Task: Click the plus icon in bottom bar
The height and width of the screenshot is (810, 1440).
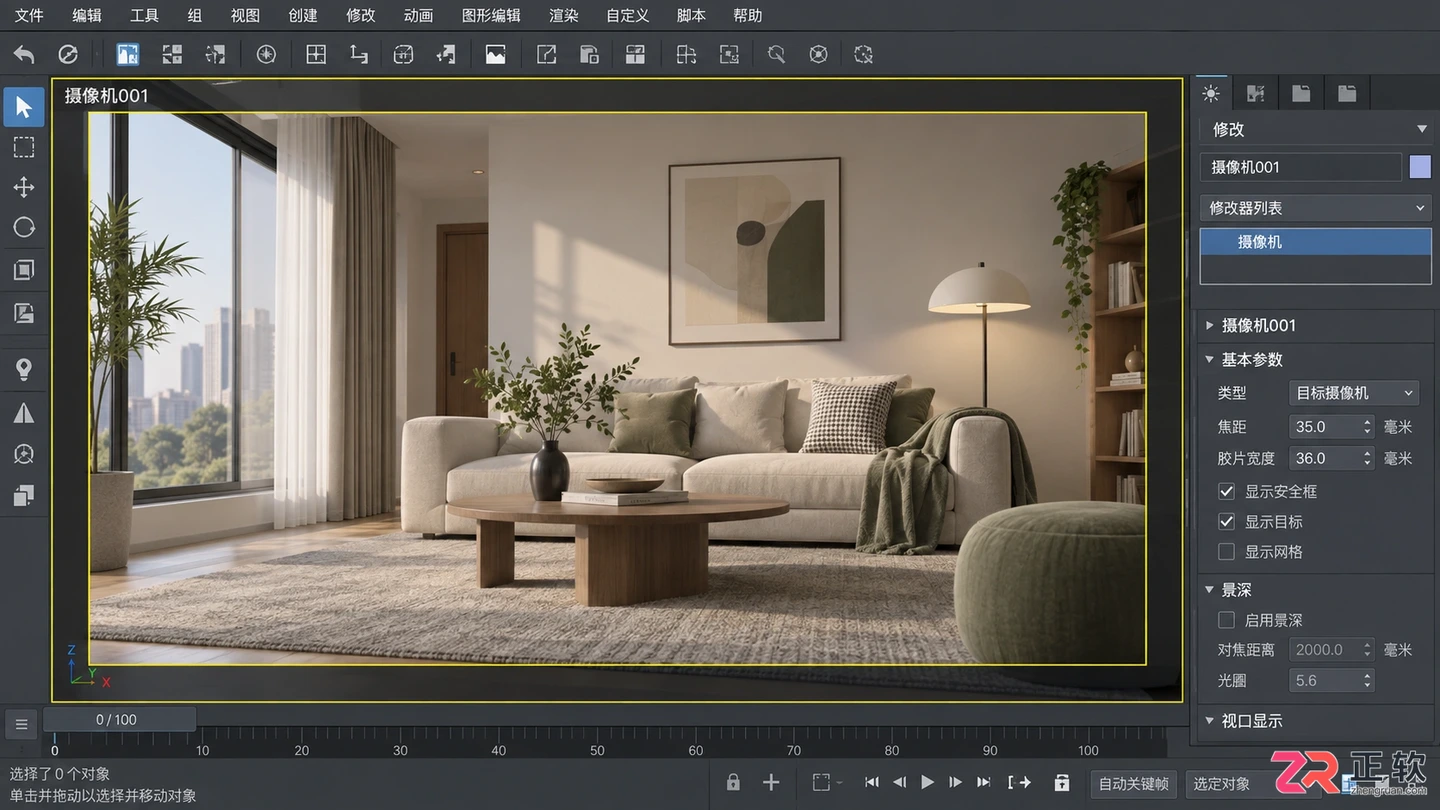Action: tap(770, 783)
